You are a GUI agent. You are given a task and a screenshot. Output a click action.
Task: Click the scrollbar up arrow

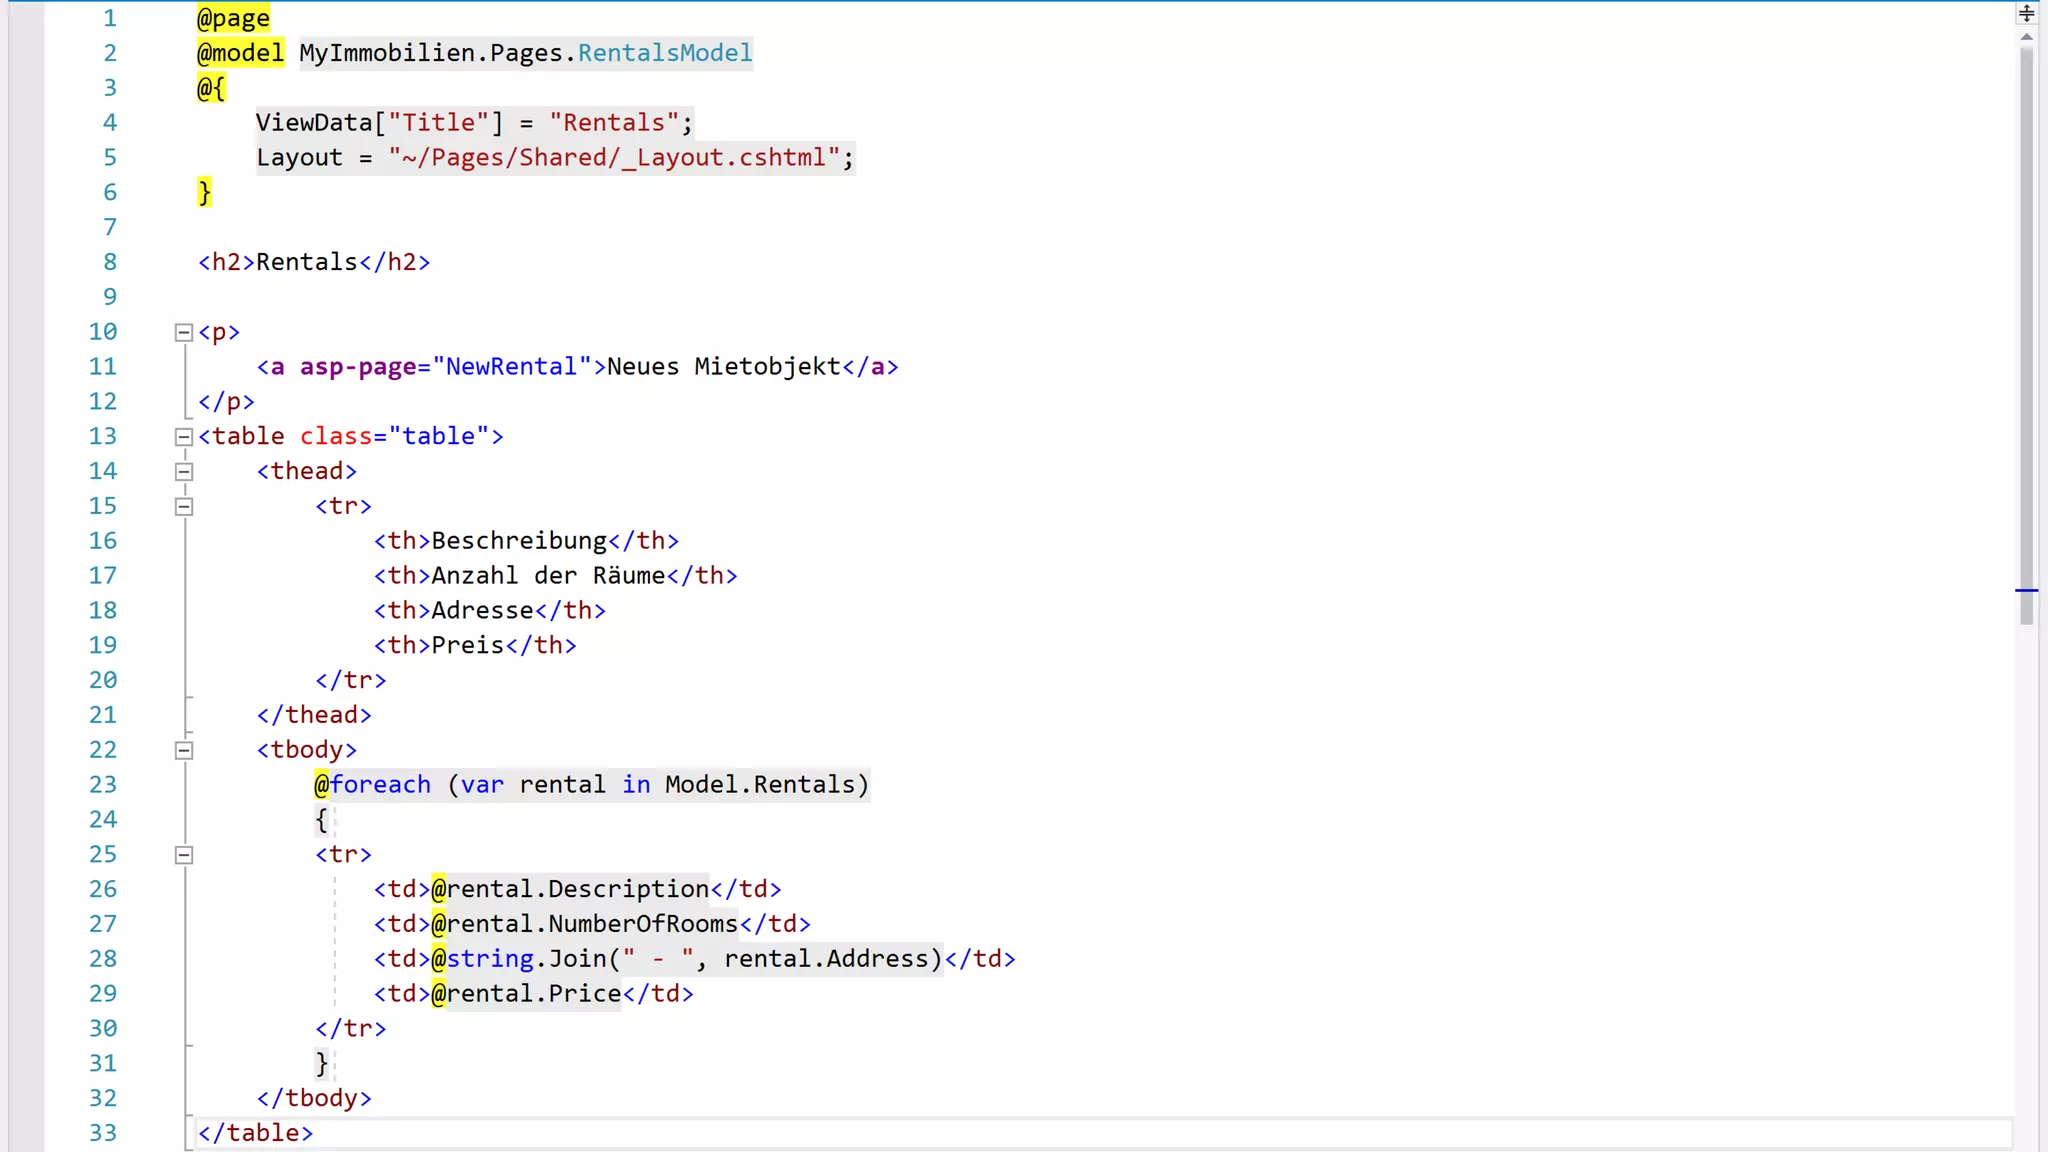pos(2026,37)
